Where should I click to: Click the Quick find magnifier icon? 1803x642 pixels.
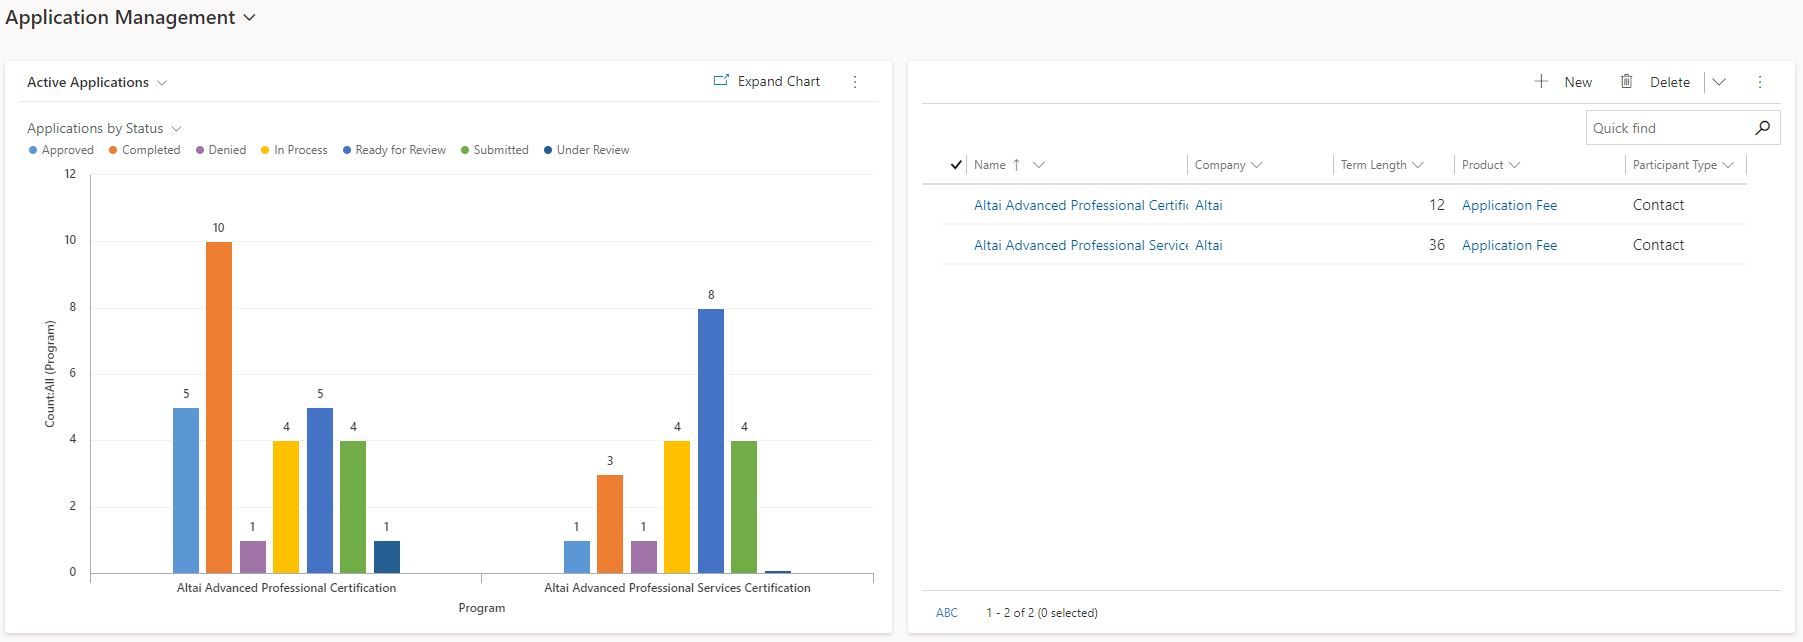pyautogui.click(x=1763, y=127)
